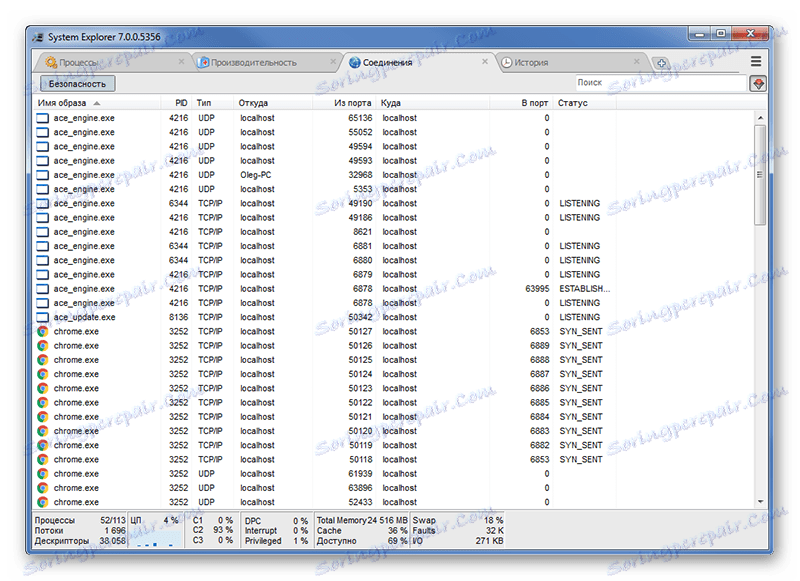Click source port 63896 cell
Viewport: 800px width, 581px height.
coord(360,488)
